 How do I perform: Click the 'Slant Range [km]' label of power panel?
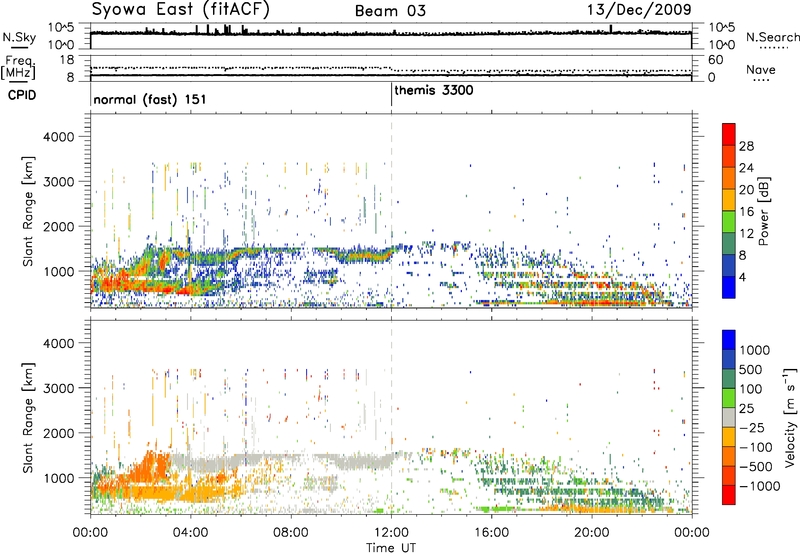(x=28, y=211)
